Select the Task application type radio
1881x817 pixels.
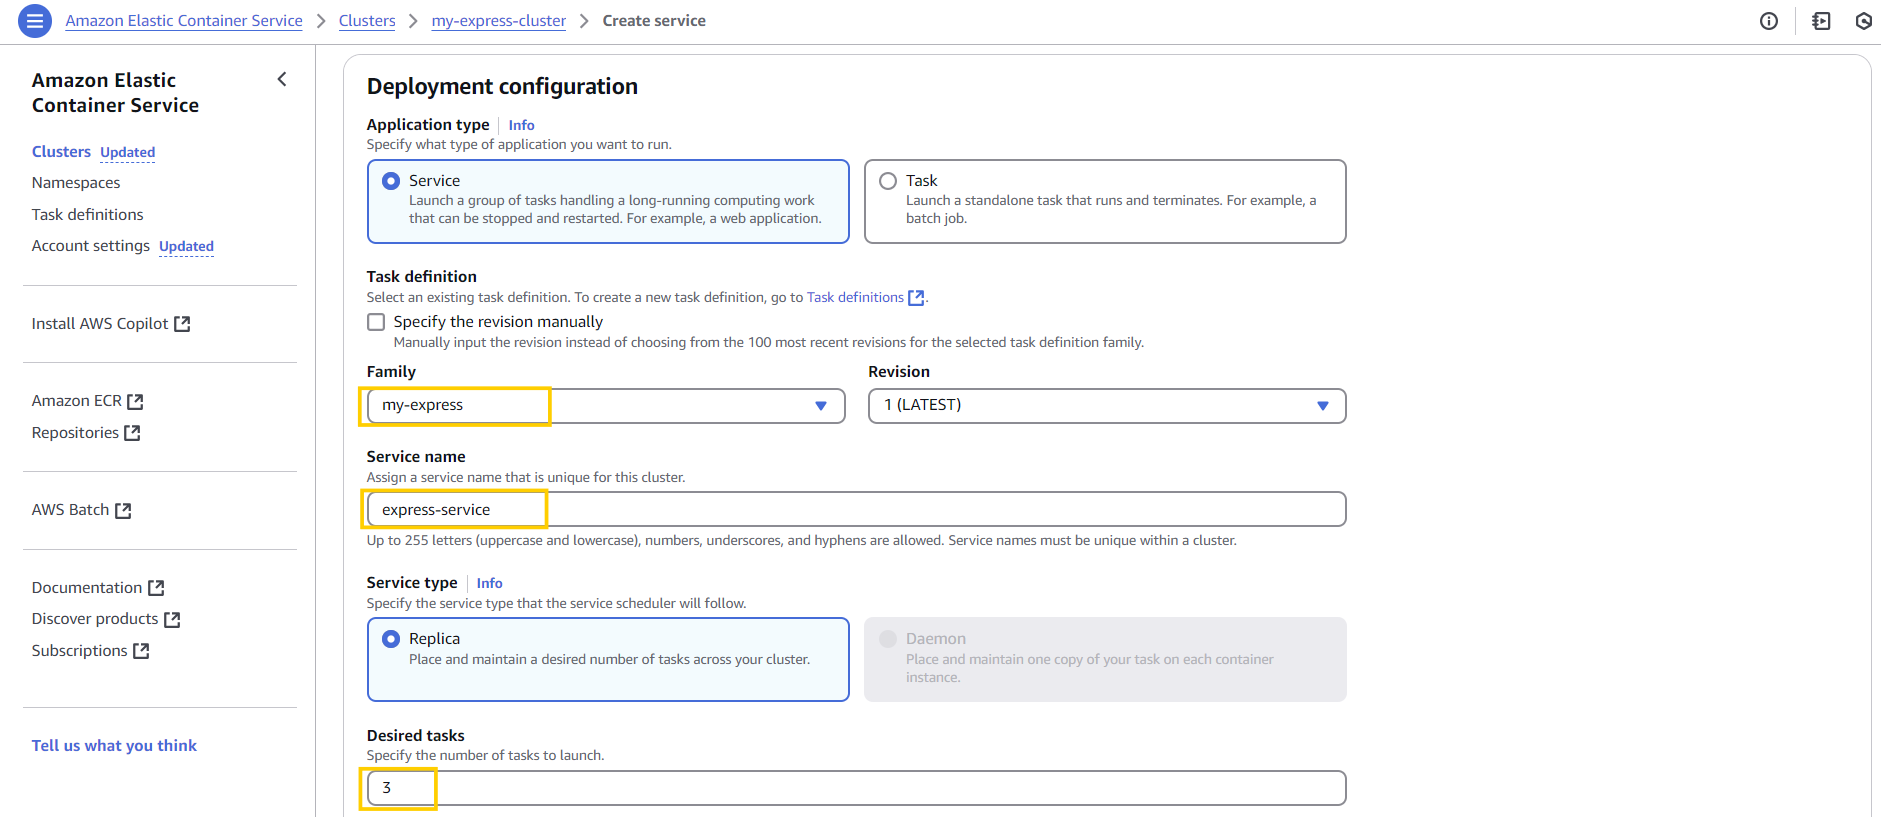click(888, 181)
